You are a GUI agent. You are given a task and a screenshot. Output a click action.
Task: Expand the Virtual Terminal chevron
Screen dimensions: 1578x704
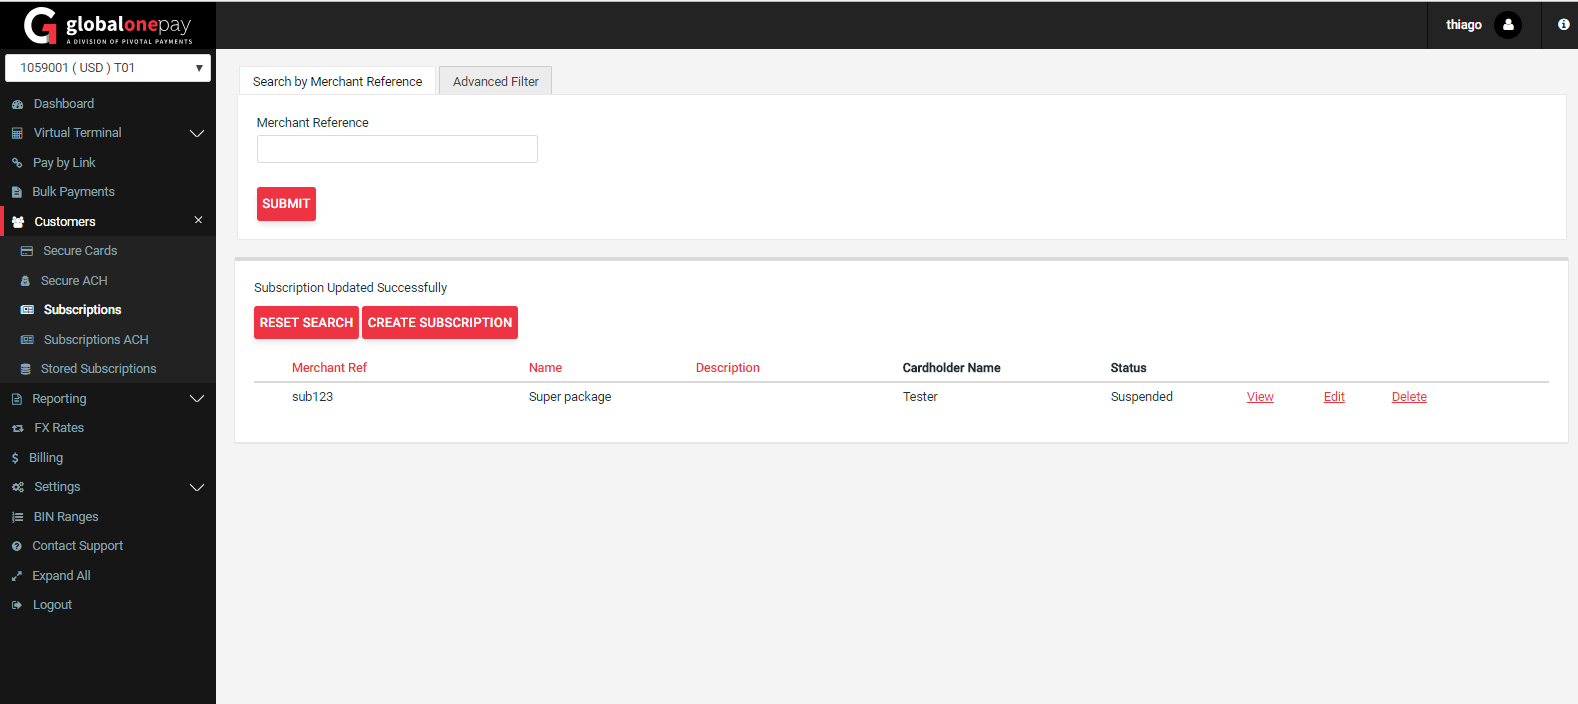pyautogui.click(x=197, y=133)
